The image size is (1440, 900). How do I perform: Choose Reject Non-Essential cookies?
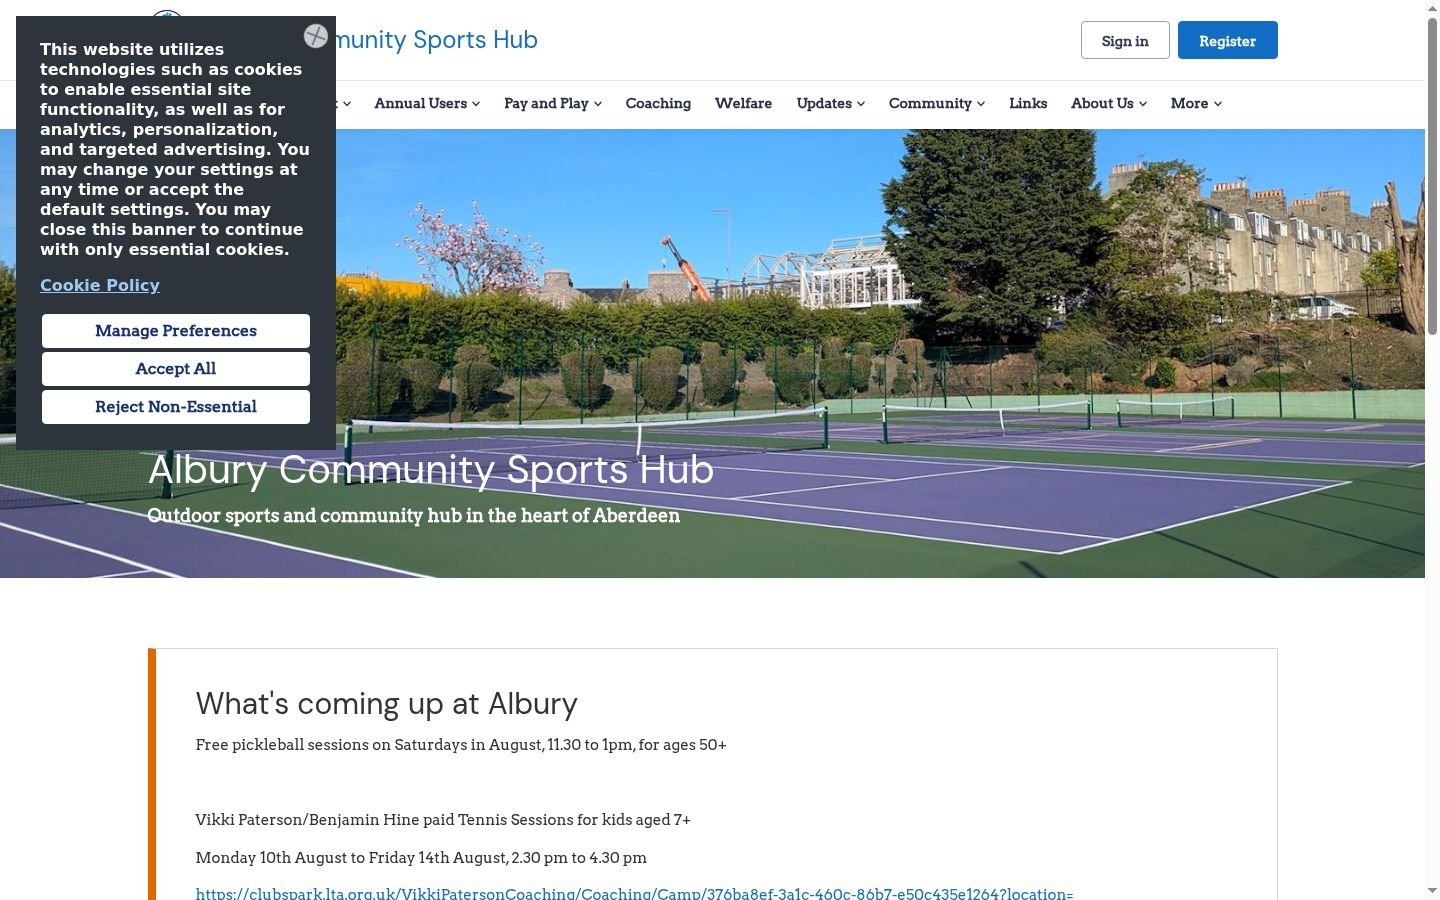click(x=176, y=407)
